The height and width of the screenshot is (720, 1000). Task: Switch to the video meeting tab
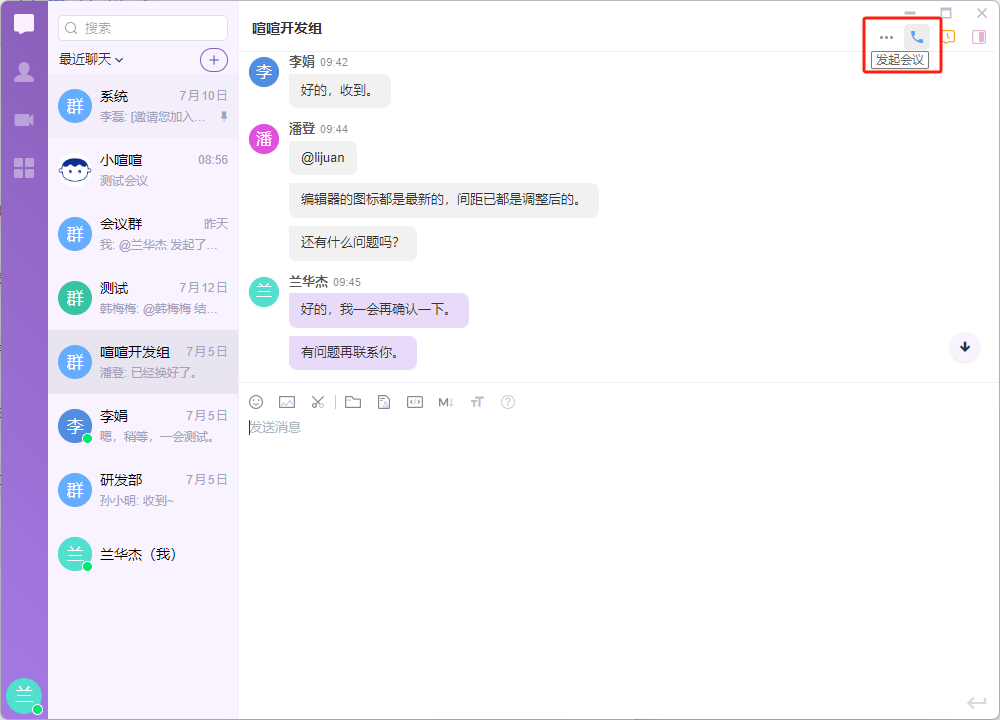(x=24, y=120)
